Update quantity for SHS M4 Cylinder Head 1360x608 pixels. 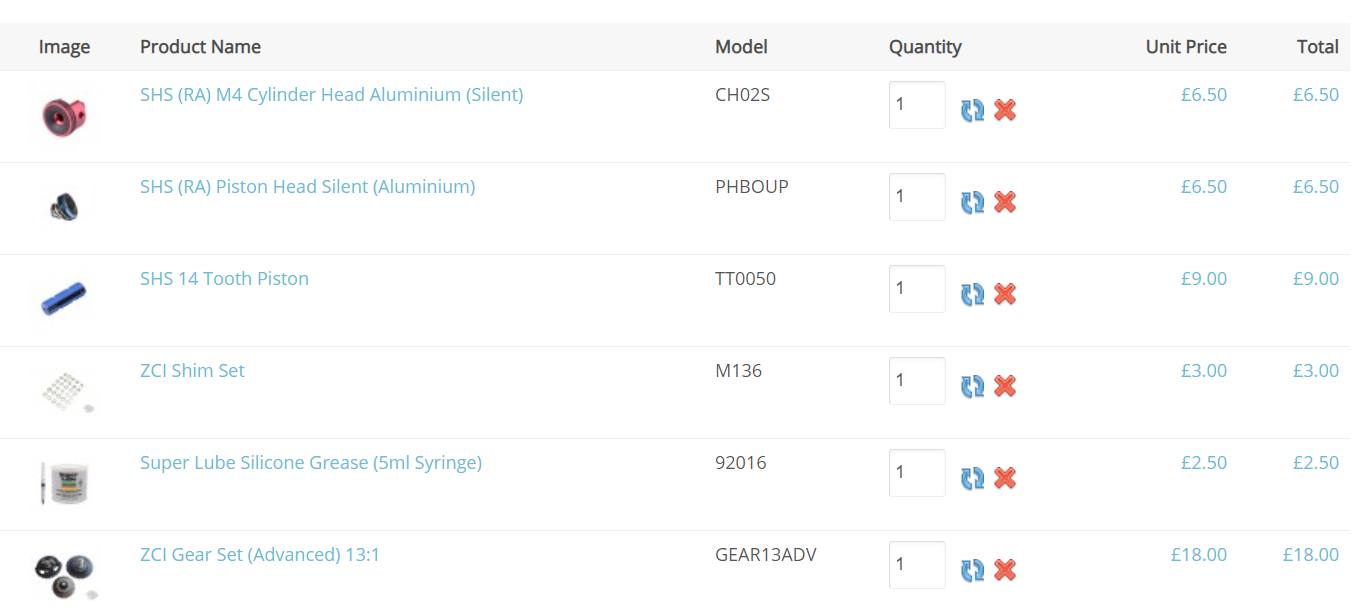point(972,110)
